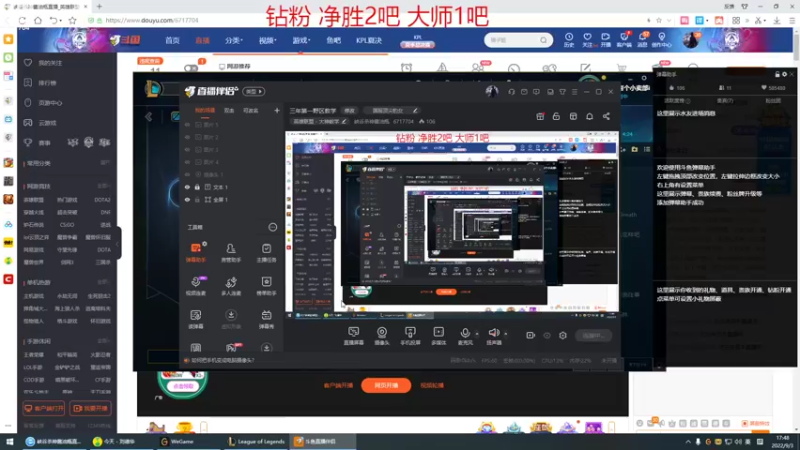
Task: Hide the 全屏 1 layer
Action: [187, 199]
